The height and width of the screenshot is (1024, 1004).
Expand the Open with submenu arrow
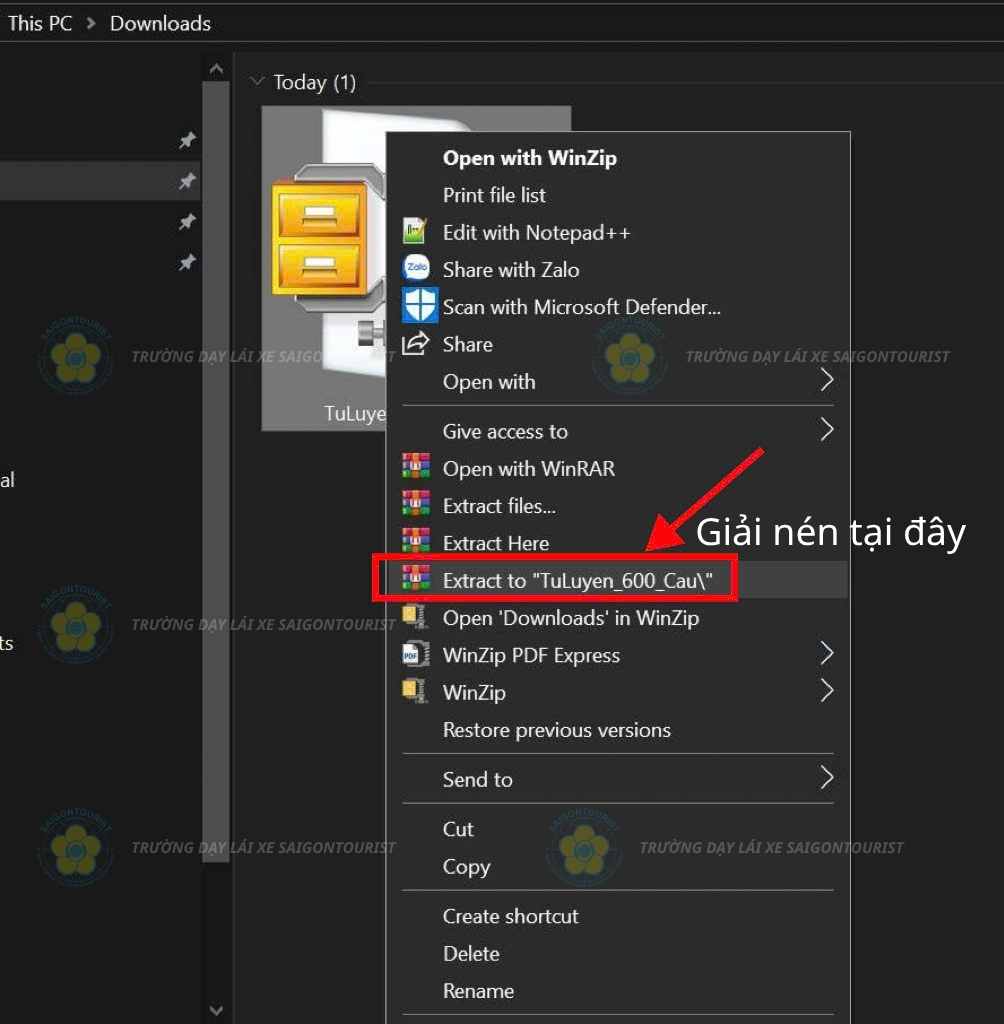pos(826,380)
